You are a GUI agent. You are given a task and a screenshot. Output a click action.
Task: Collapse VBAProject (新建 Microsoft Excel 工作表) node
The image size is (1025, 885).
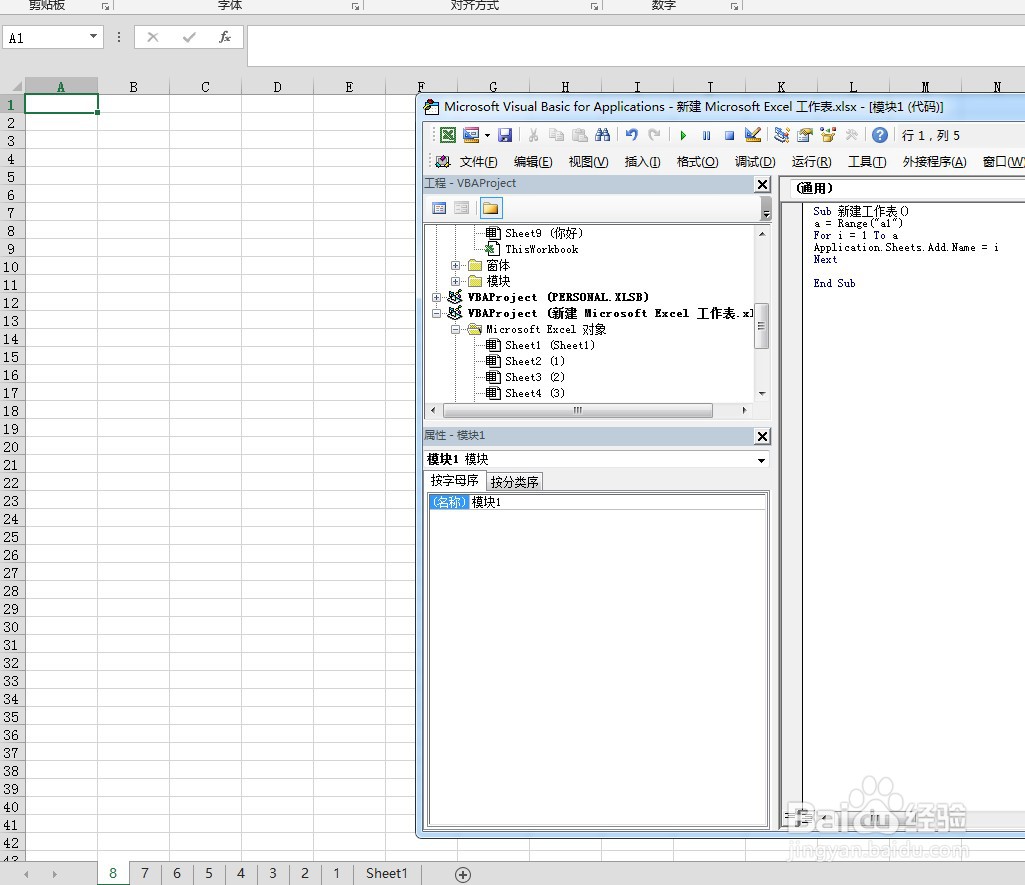click(437, 314)
